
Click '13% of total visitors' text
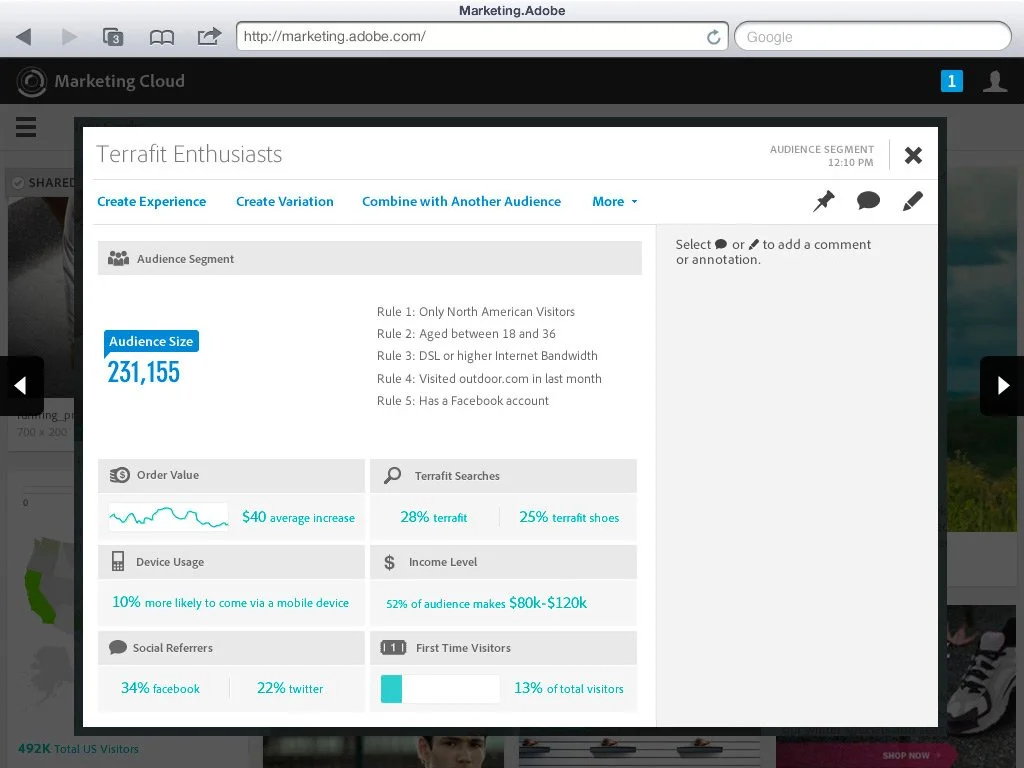[569, 688]
